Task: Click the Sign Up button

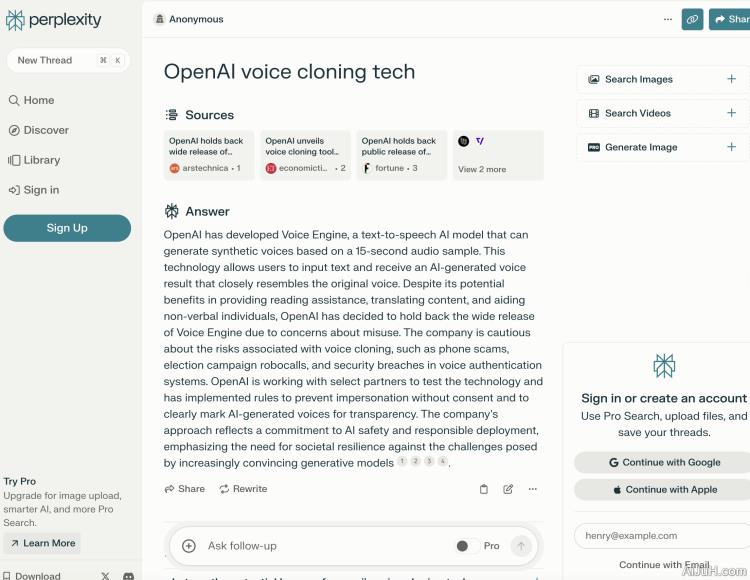Action: click(x=67, y=228)
